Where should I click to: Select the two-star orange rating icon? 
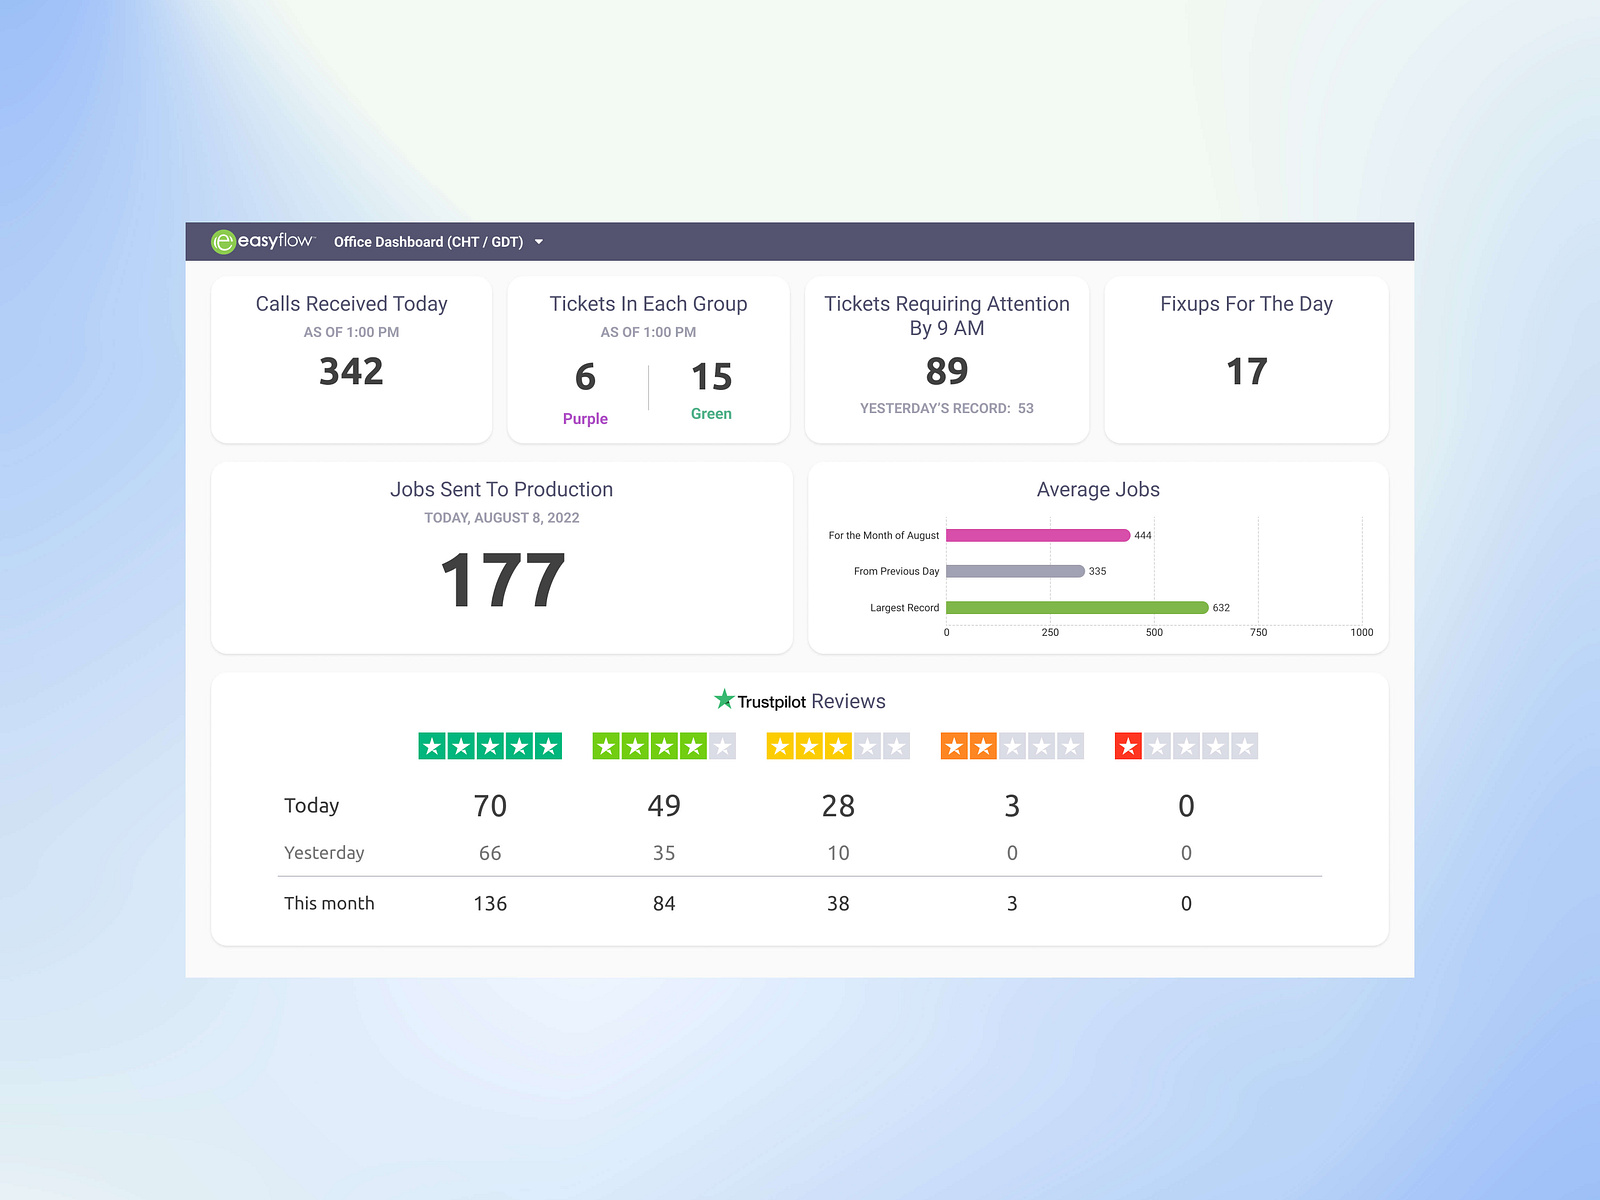[1011, 745]
